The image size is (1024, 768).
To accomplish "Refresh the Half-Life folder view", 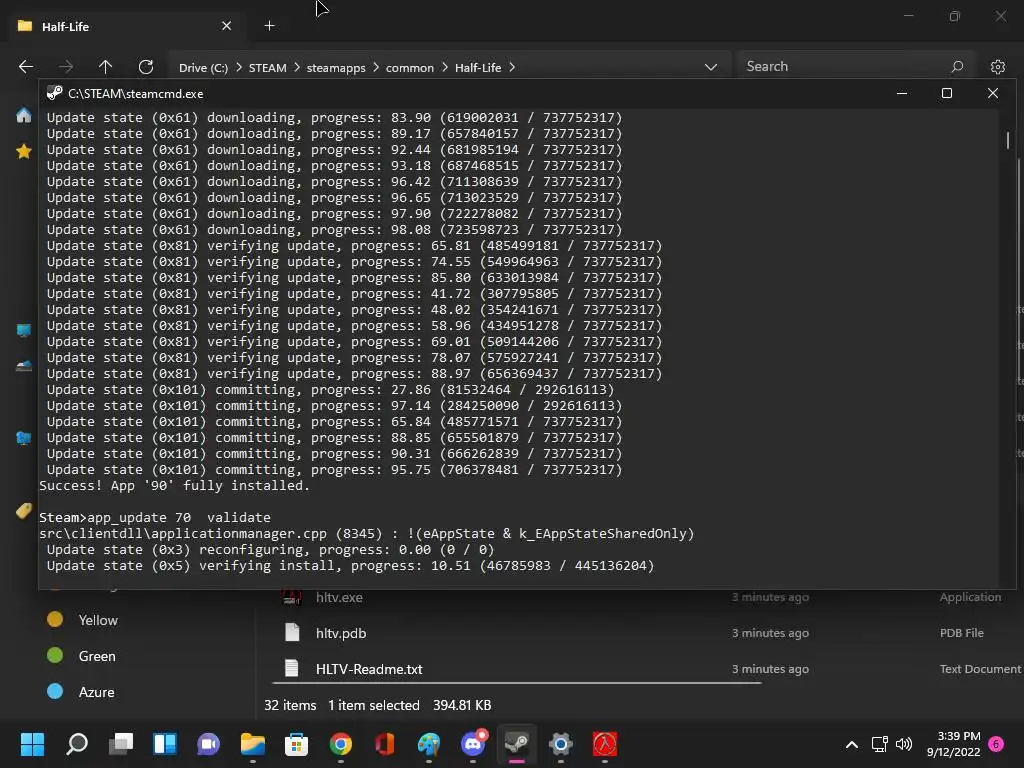I will 146,67.
